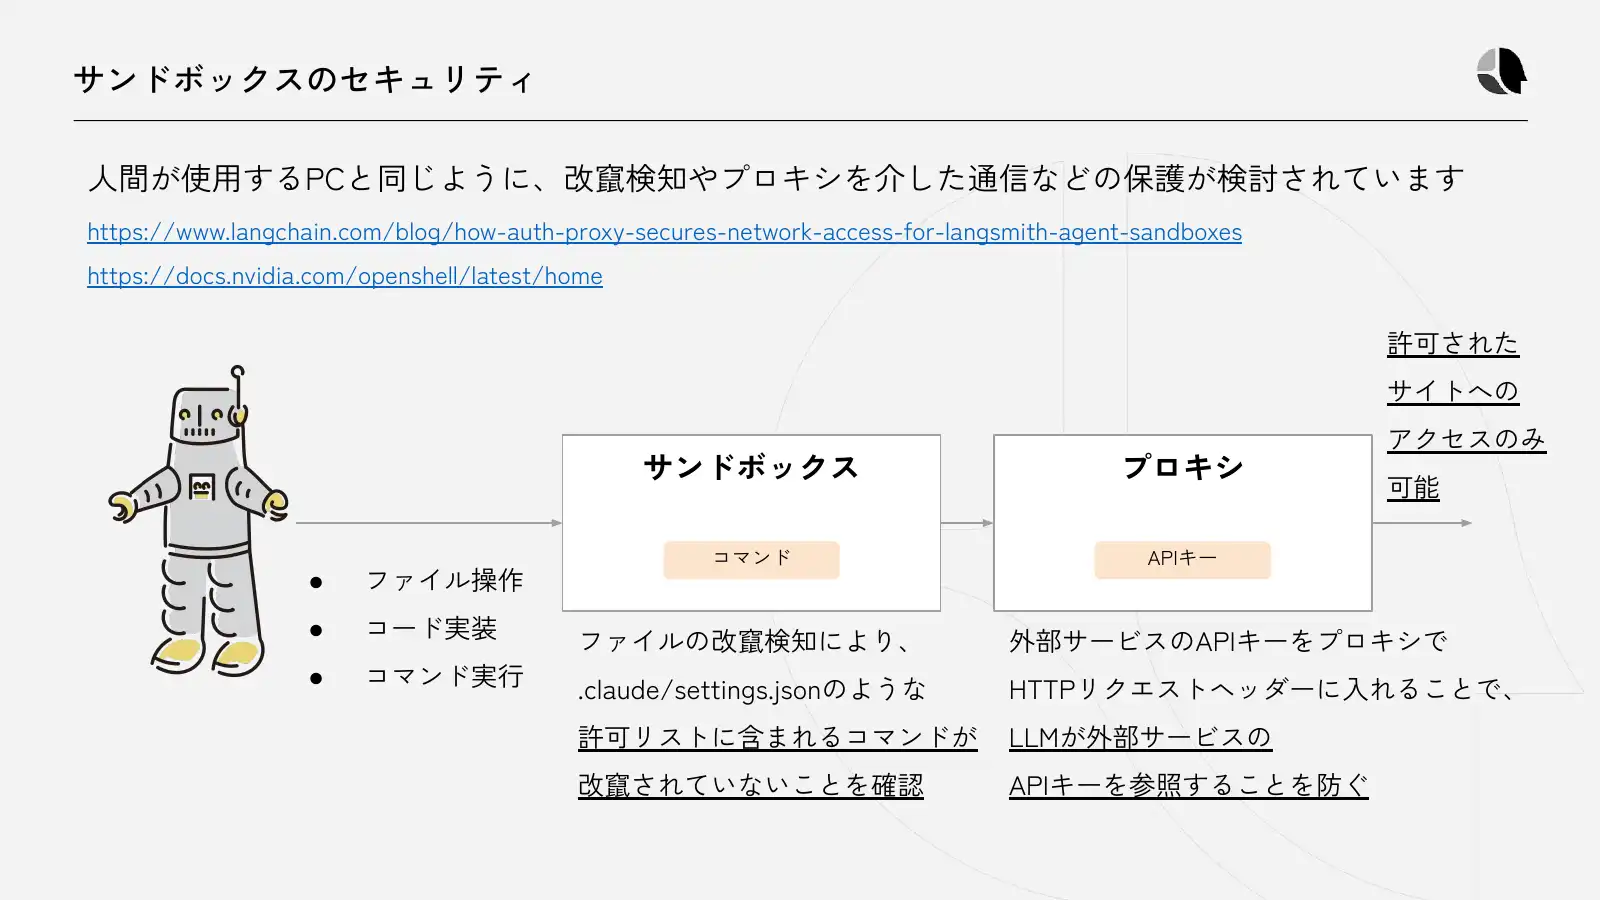Click the intro sentence starting 人間が使用するPCと同じように
The width and height of the screenshot is (1600, 900).
(x=776, y=178)
